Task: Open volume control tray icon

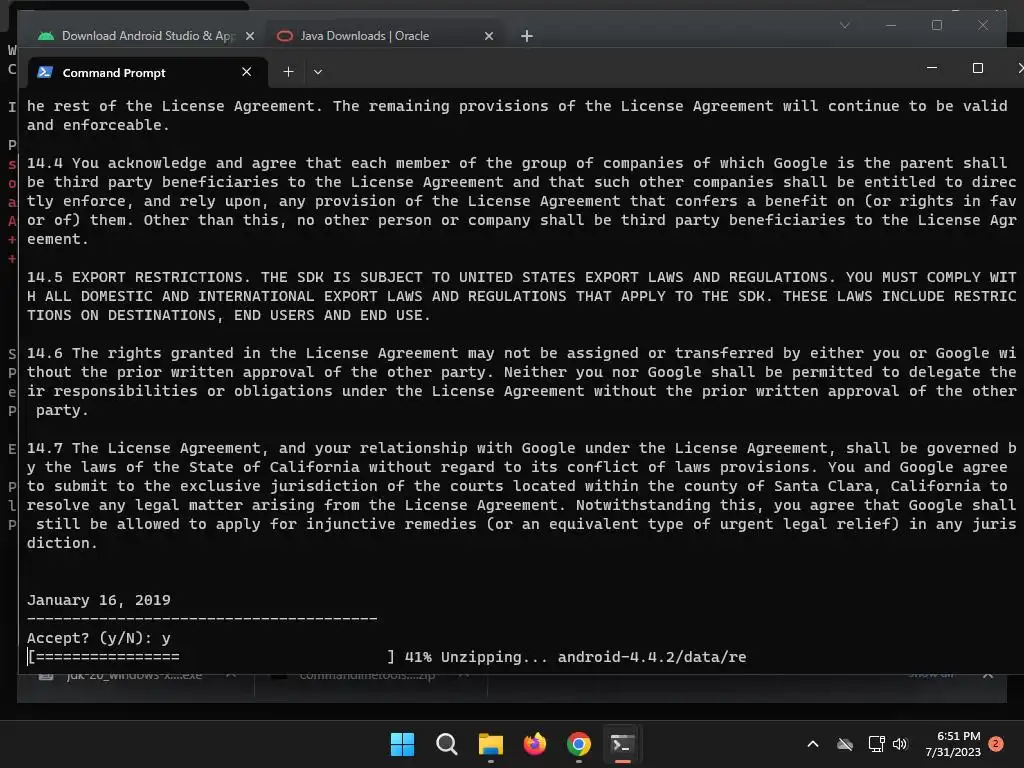Action: click(x=900, y=744)
